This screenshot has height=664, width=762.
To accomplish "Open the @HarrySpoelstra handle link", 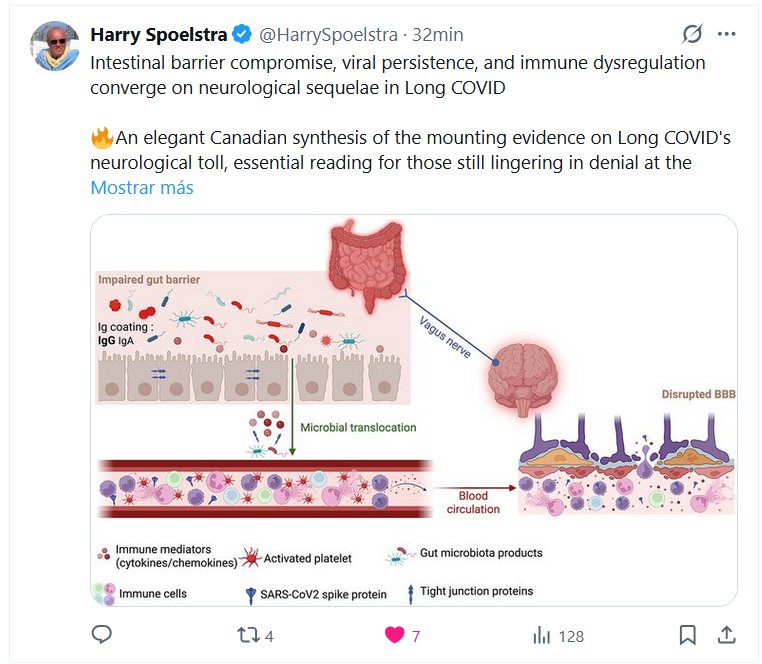I will (x=329, y=35).
